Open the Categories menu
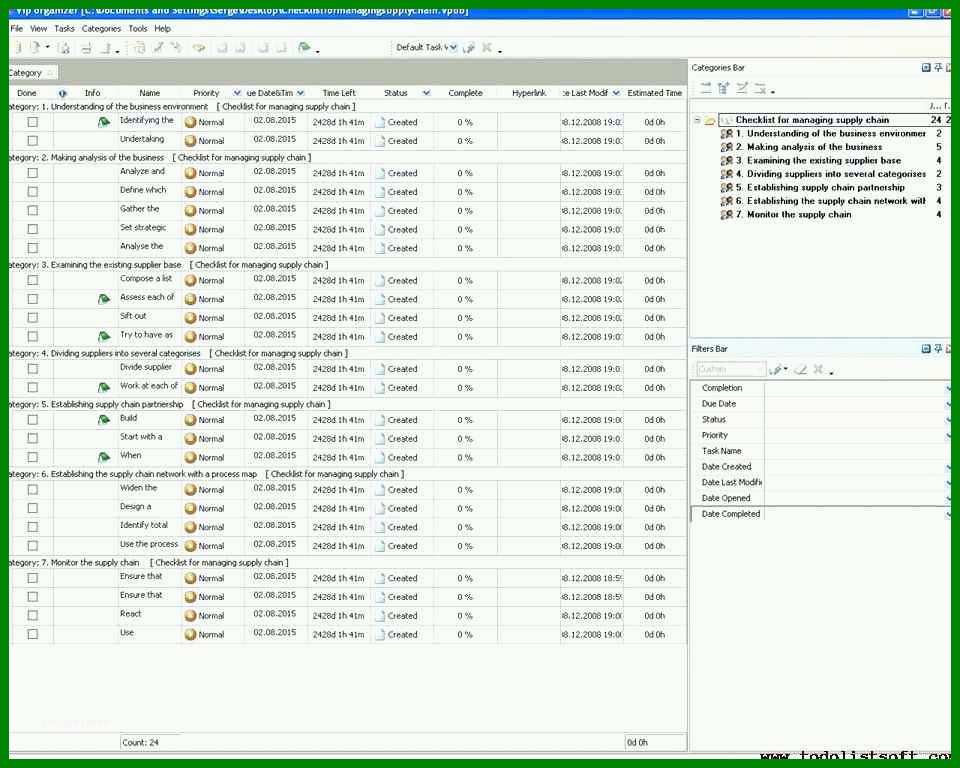 coord(102,29)
